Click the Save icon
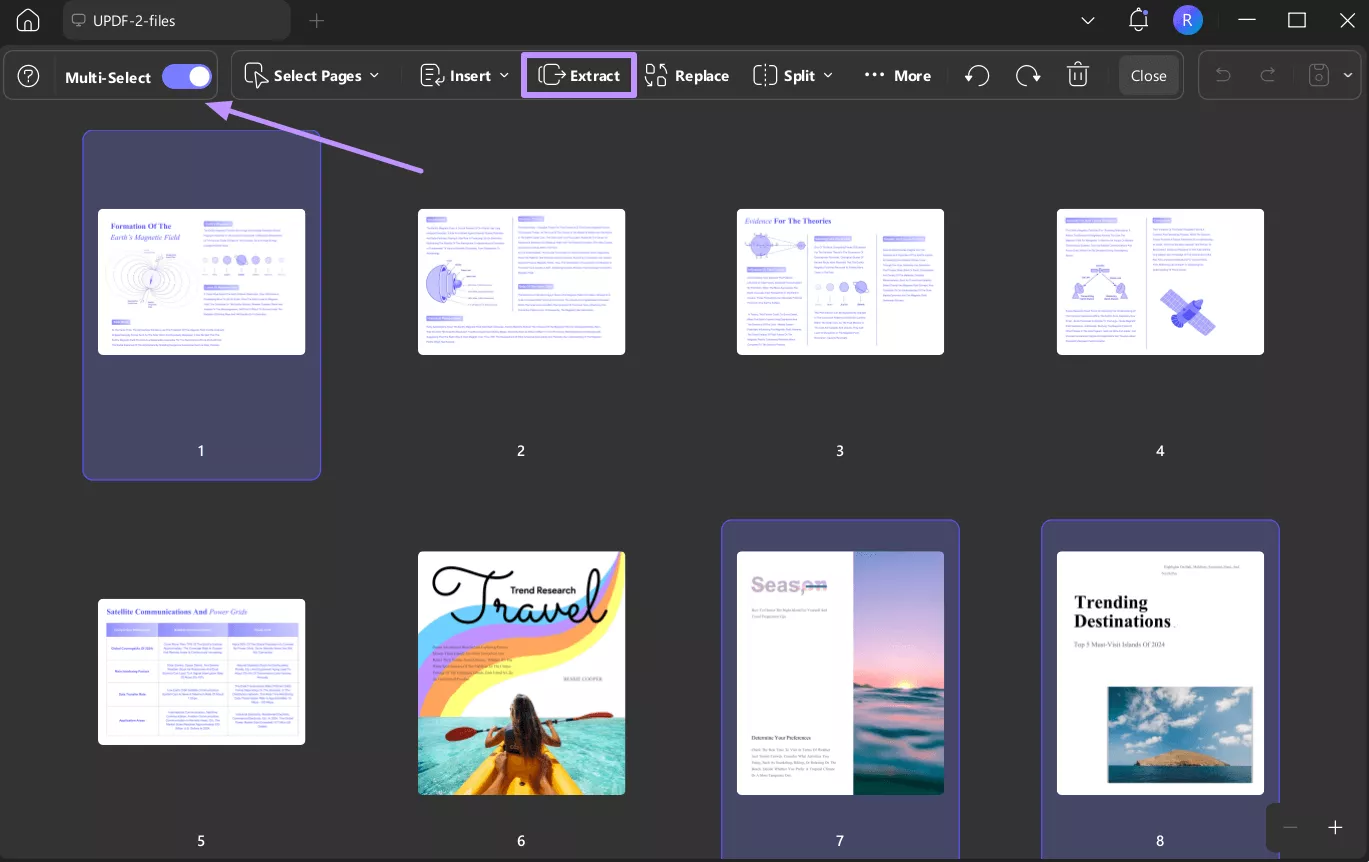Image resolution: width=1369 pixels, height=862 pixels. [1318, 75]
